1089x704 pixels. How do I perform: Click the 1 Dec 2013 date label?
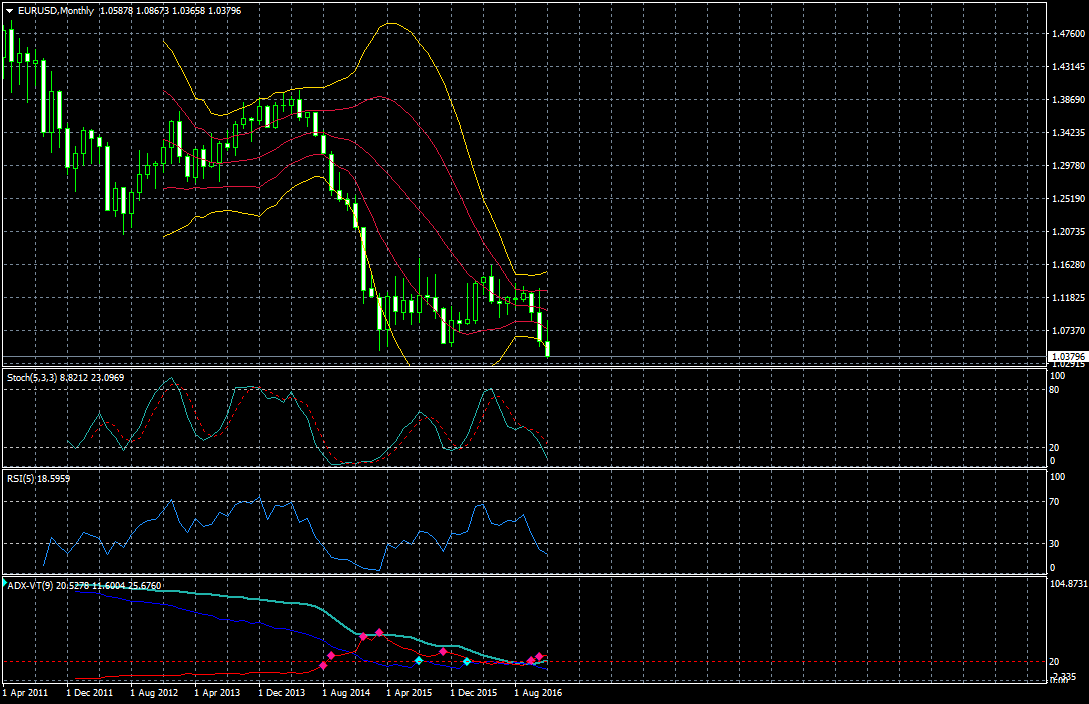[282, 691]
